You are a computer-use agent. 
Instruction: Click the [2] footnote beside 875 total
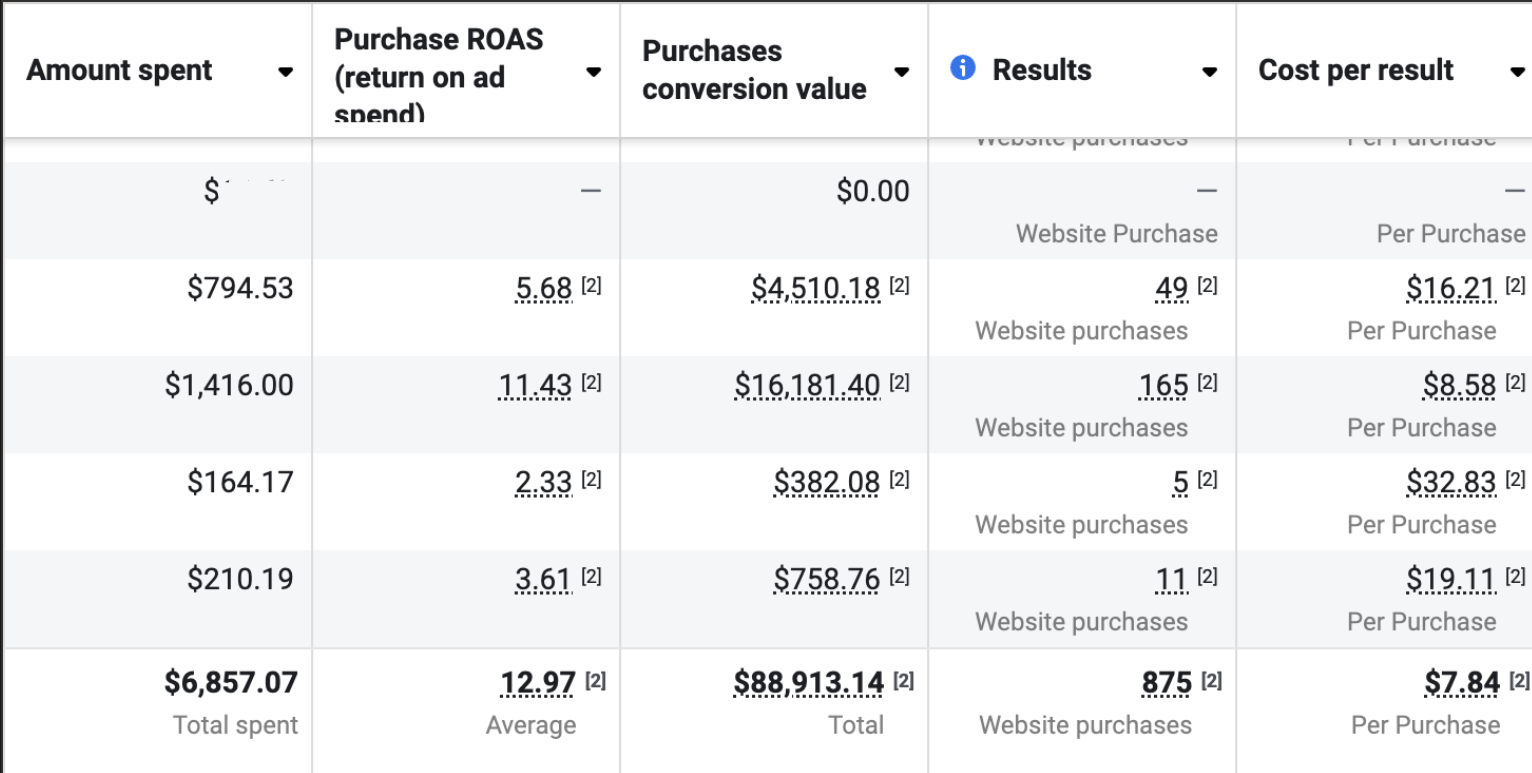[1211, 682]
